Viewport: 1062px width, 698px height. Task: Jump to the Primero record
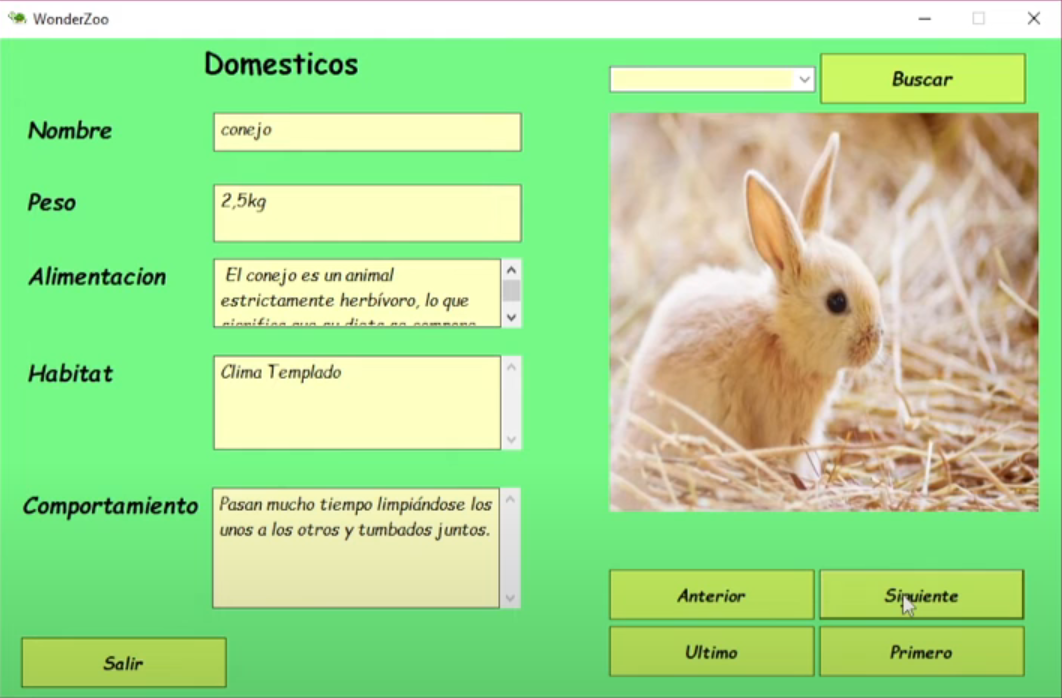coord(921,651)
